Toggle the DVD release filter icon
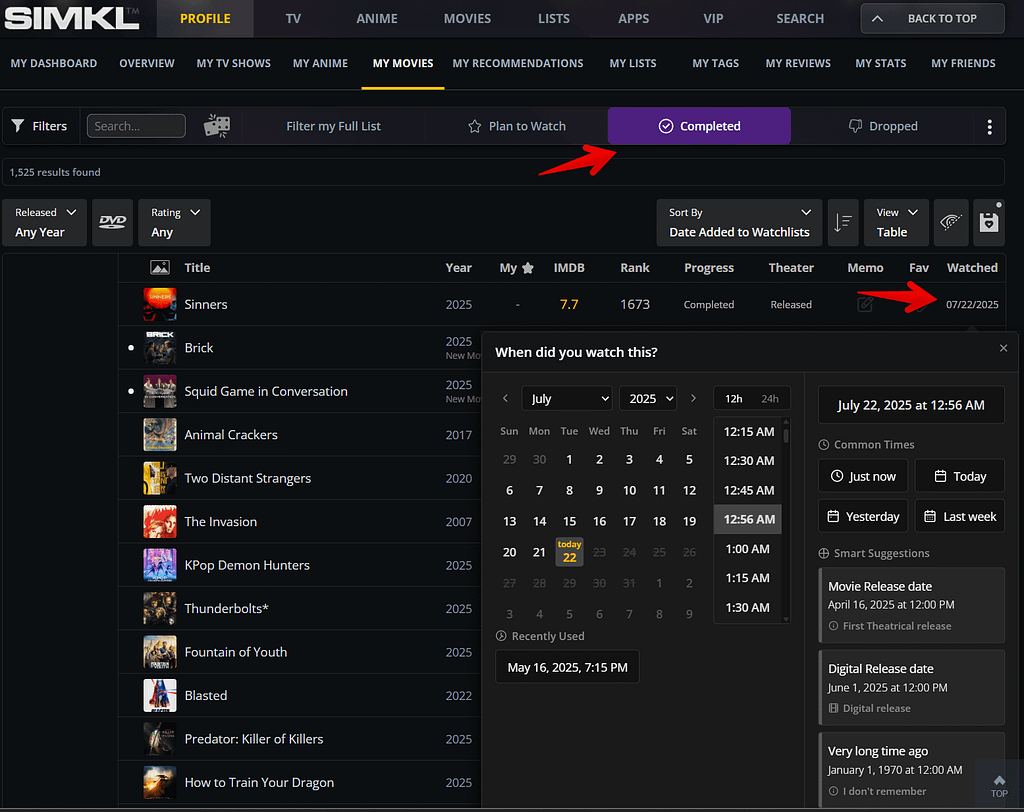The width and height of the screenshot is (1024, 812). (112, 223)
